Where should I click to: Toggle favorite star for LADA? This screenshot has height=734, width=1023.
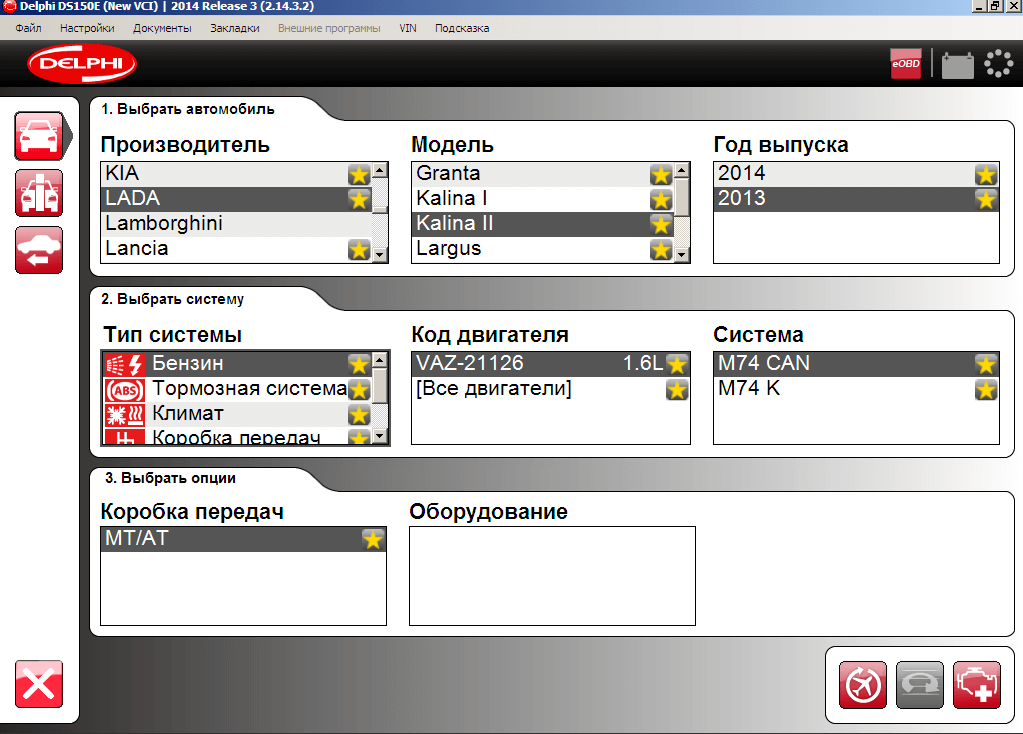(x=359, y=199)
